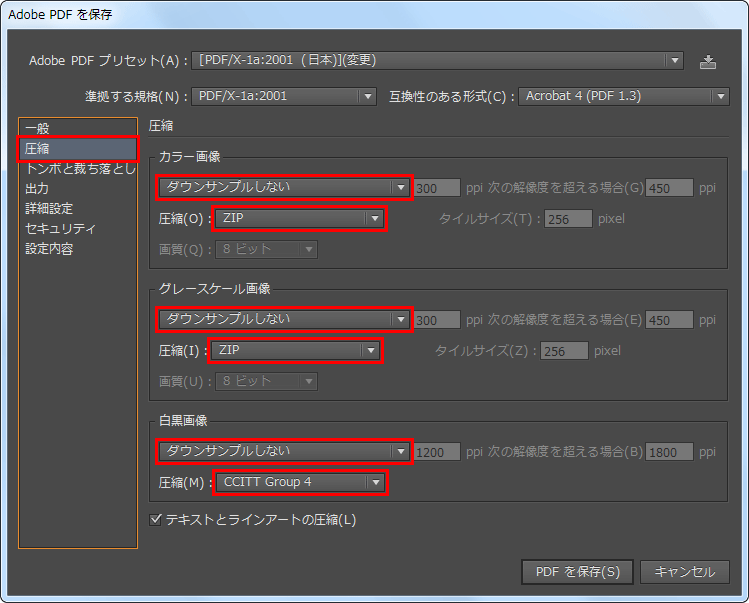Click the カラー画像 300 ppi field
The width and height of the screenshot is (749, 603).
click(x=437, y=188)
